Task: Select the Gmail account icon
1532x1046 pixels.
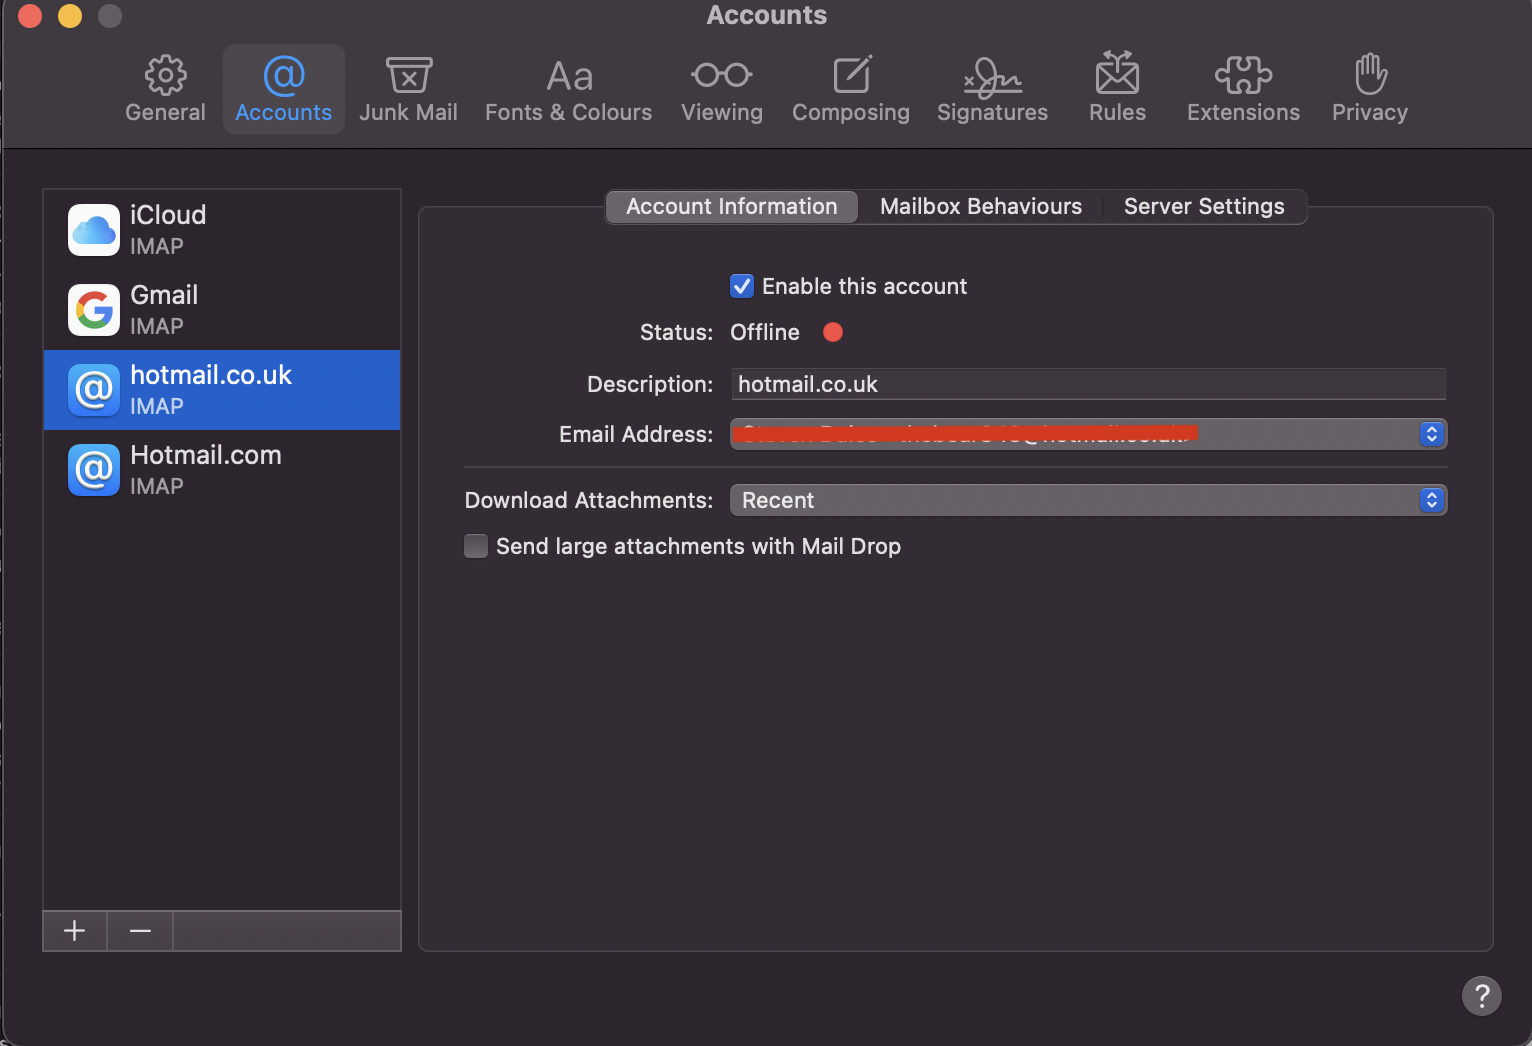Action: (94, 310)
